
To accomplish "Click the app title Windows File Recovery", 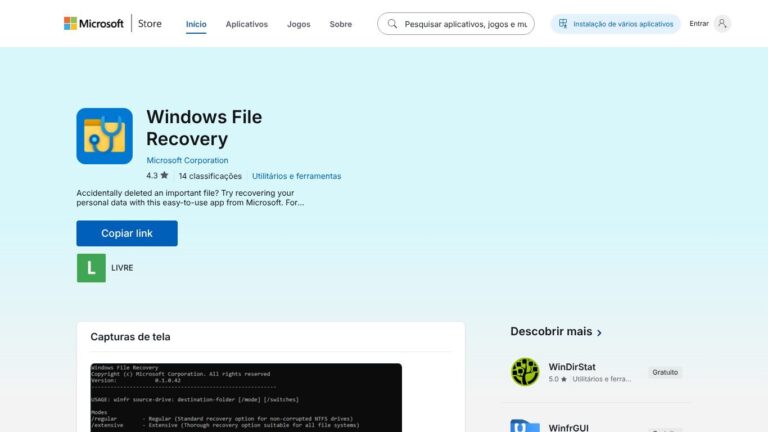I will (204, 128).
